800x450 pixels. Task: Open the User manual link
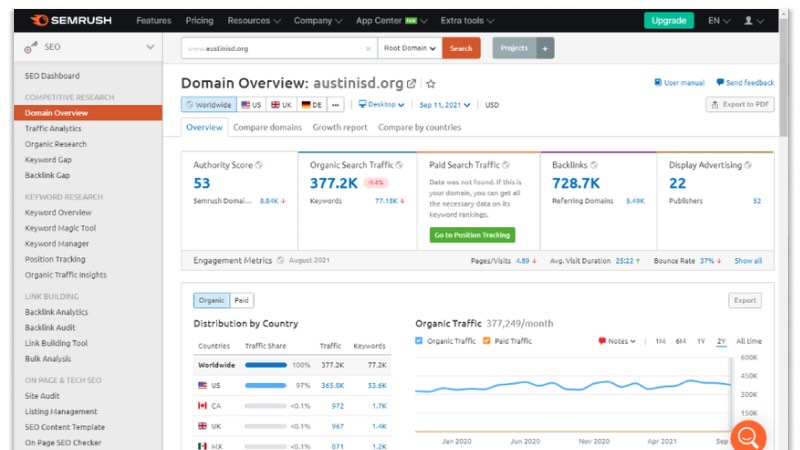(x=680, y=83)
